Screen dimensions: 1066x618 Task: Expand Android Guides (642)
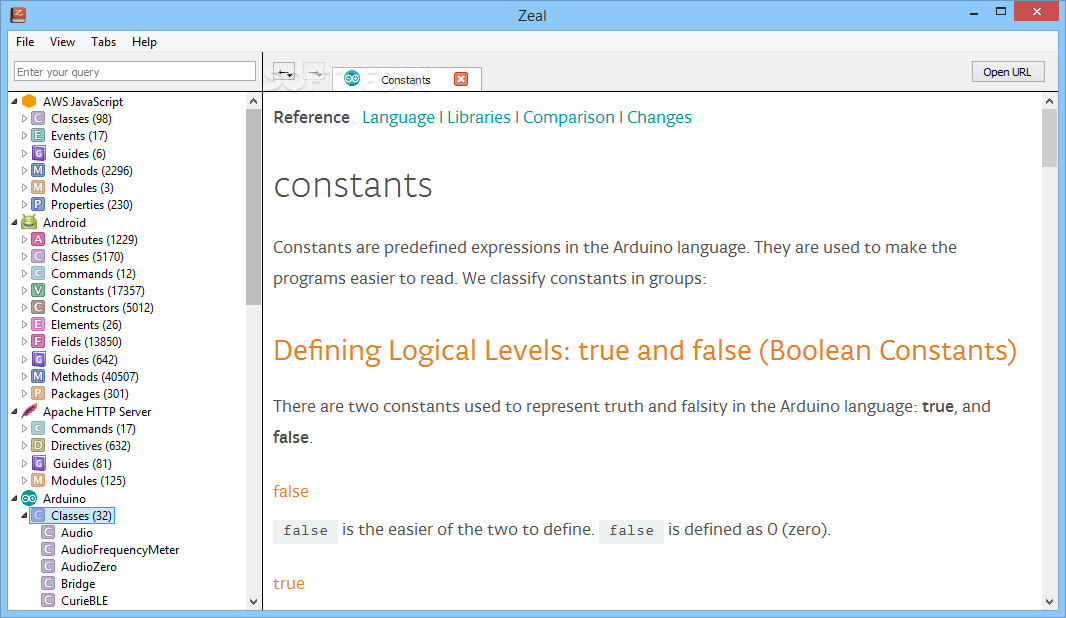[x=24, y=359]
